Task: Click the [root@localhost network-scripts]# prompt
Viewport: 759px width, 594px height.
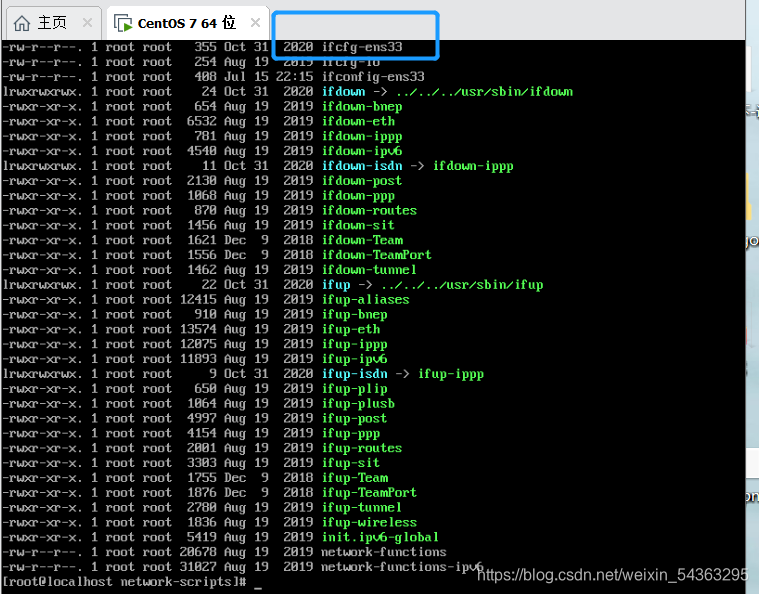Action: pyautogui.click(x=124, y=582)
